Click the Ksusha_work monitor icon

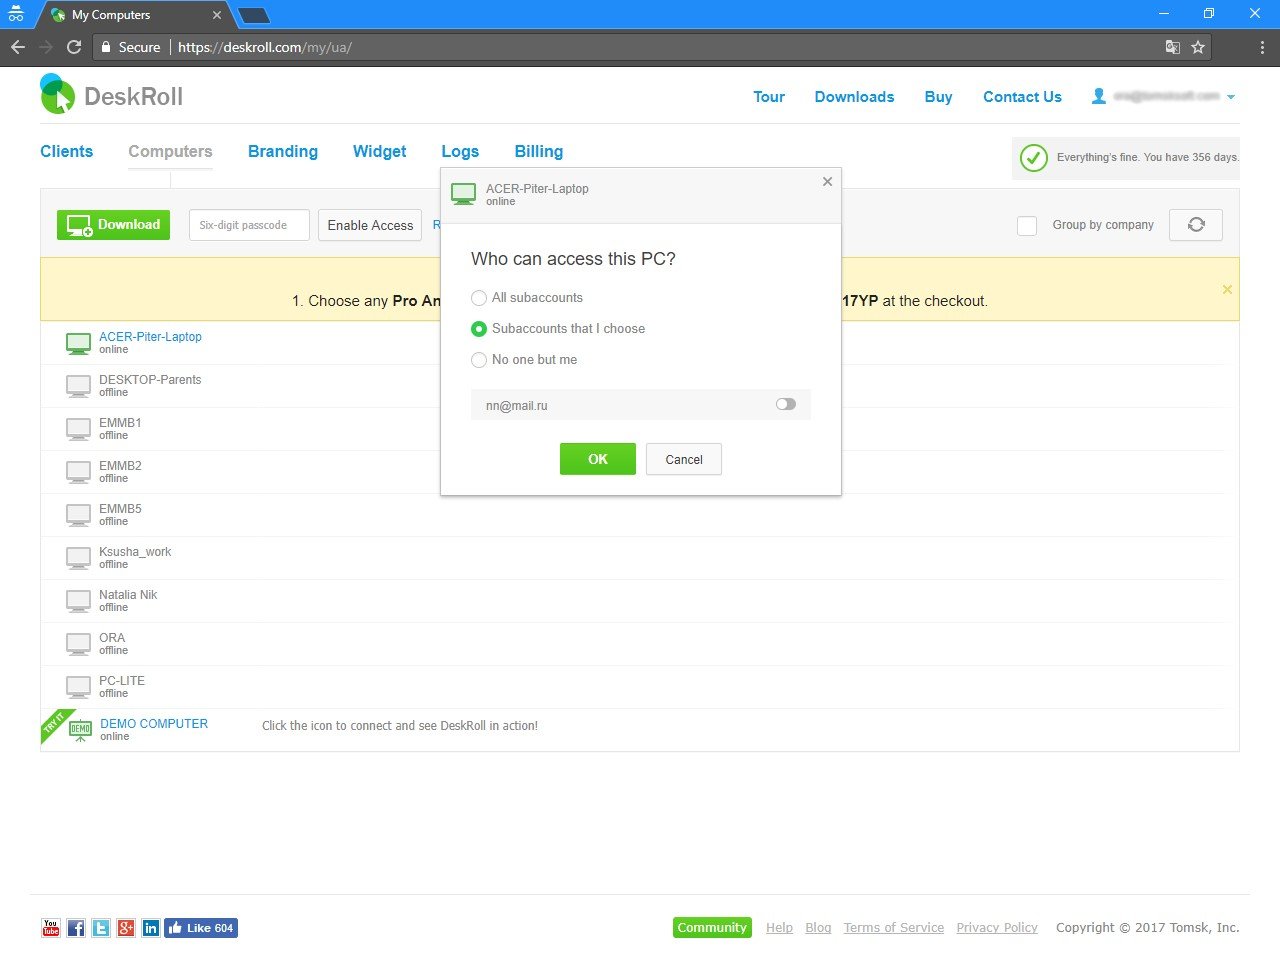78,558
